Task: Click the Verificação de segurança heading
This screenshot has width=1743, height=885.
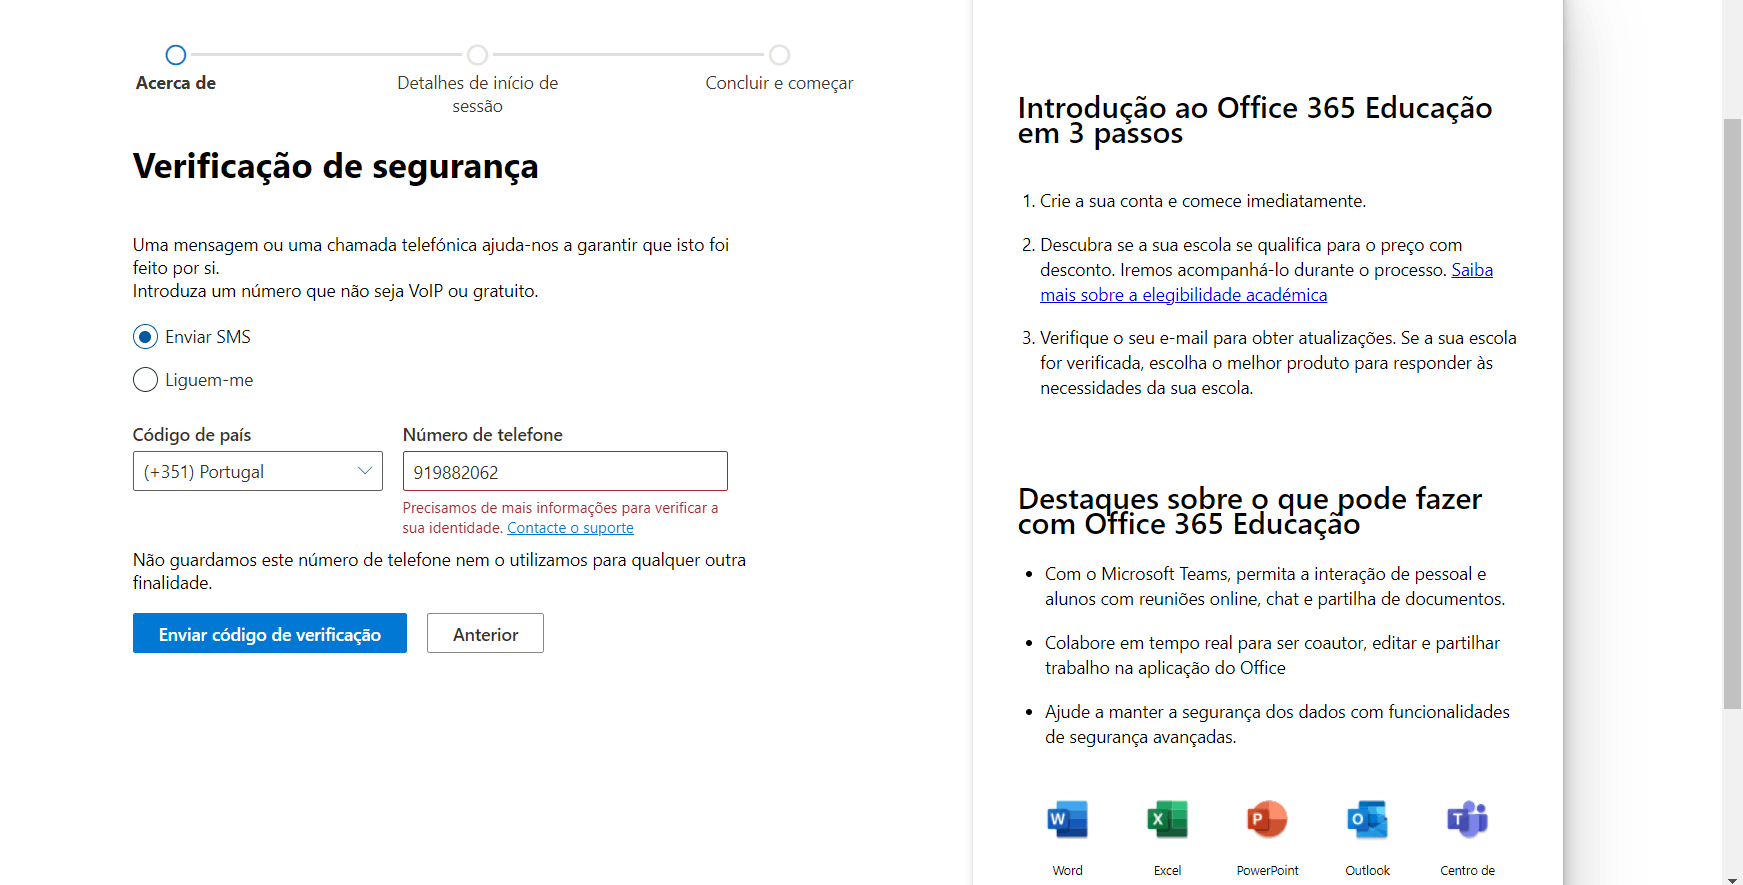Action: coord(336,166)
